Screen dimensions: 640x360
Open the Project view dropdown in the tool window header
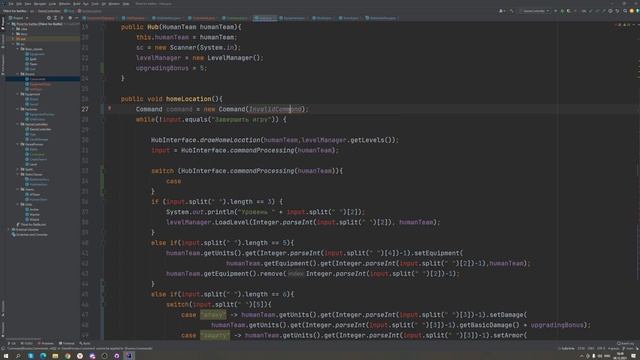click(19, 18)
